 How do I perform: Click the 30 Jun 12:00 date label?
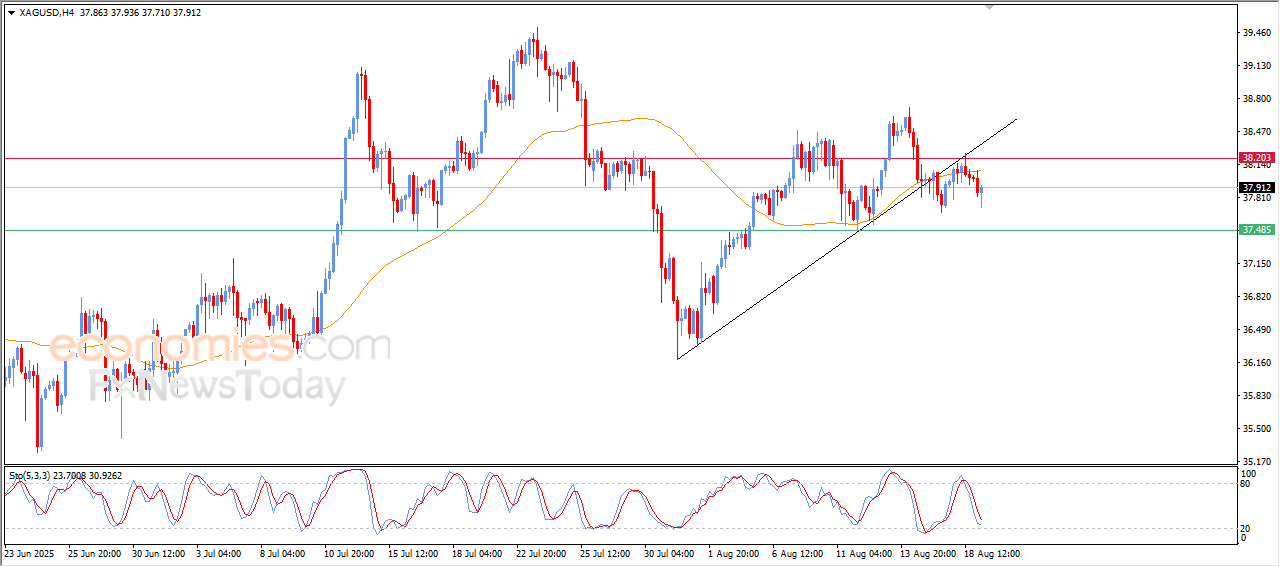tap(160, 553)
